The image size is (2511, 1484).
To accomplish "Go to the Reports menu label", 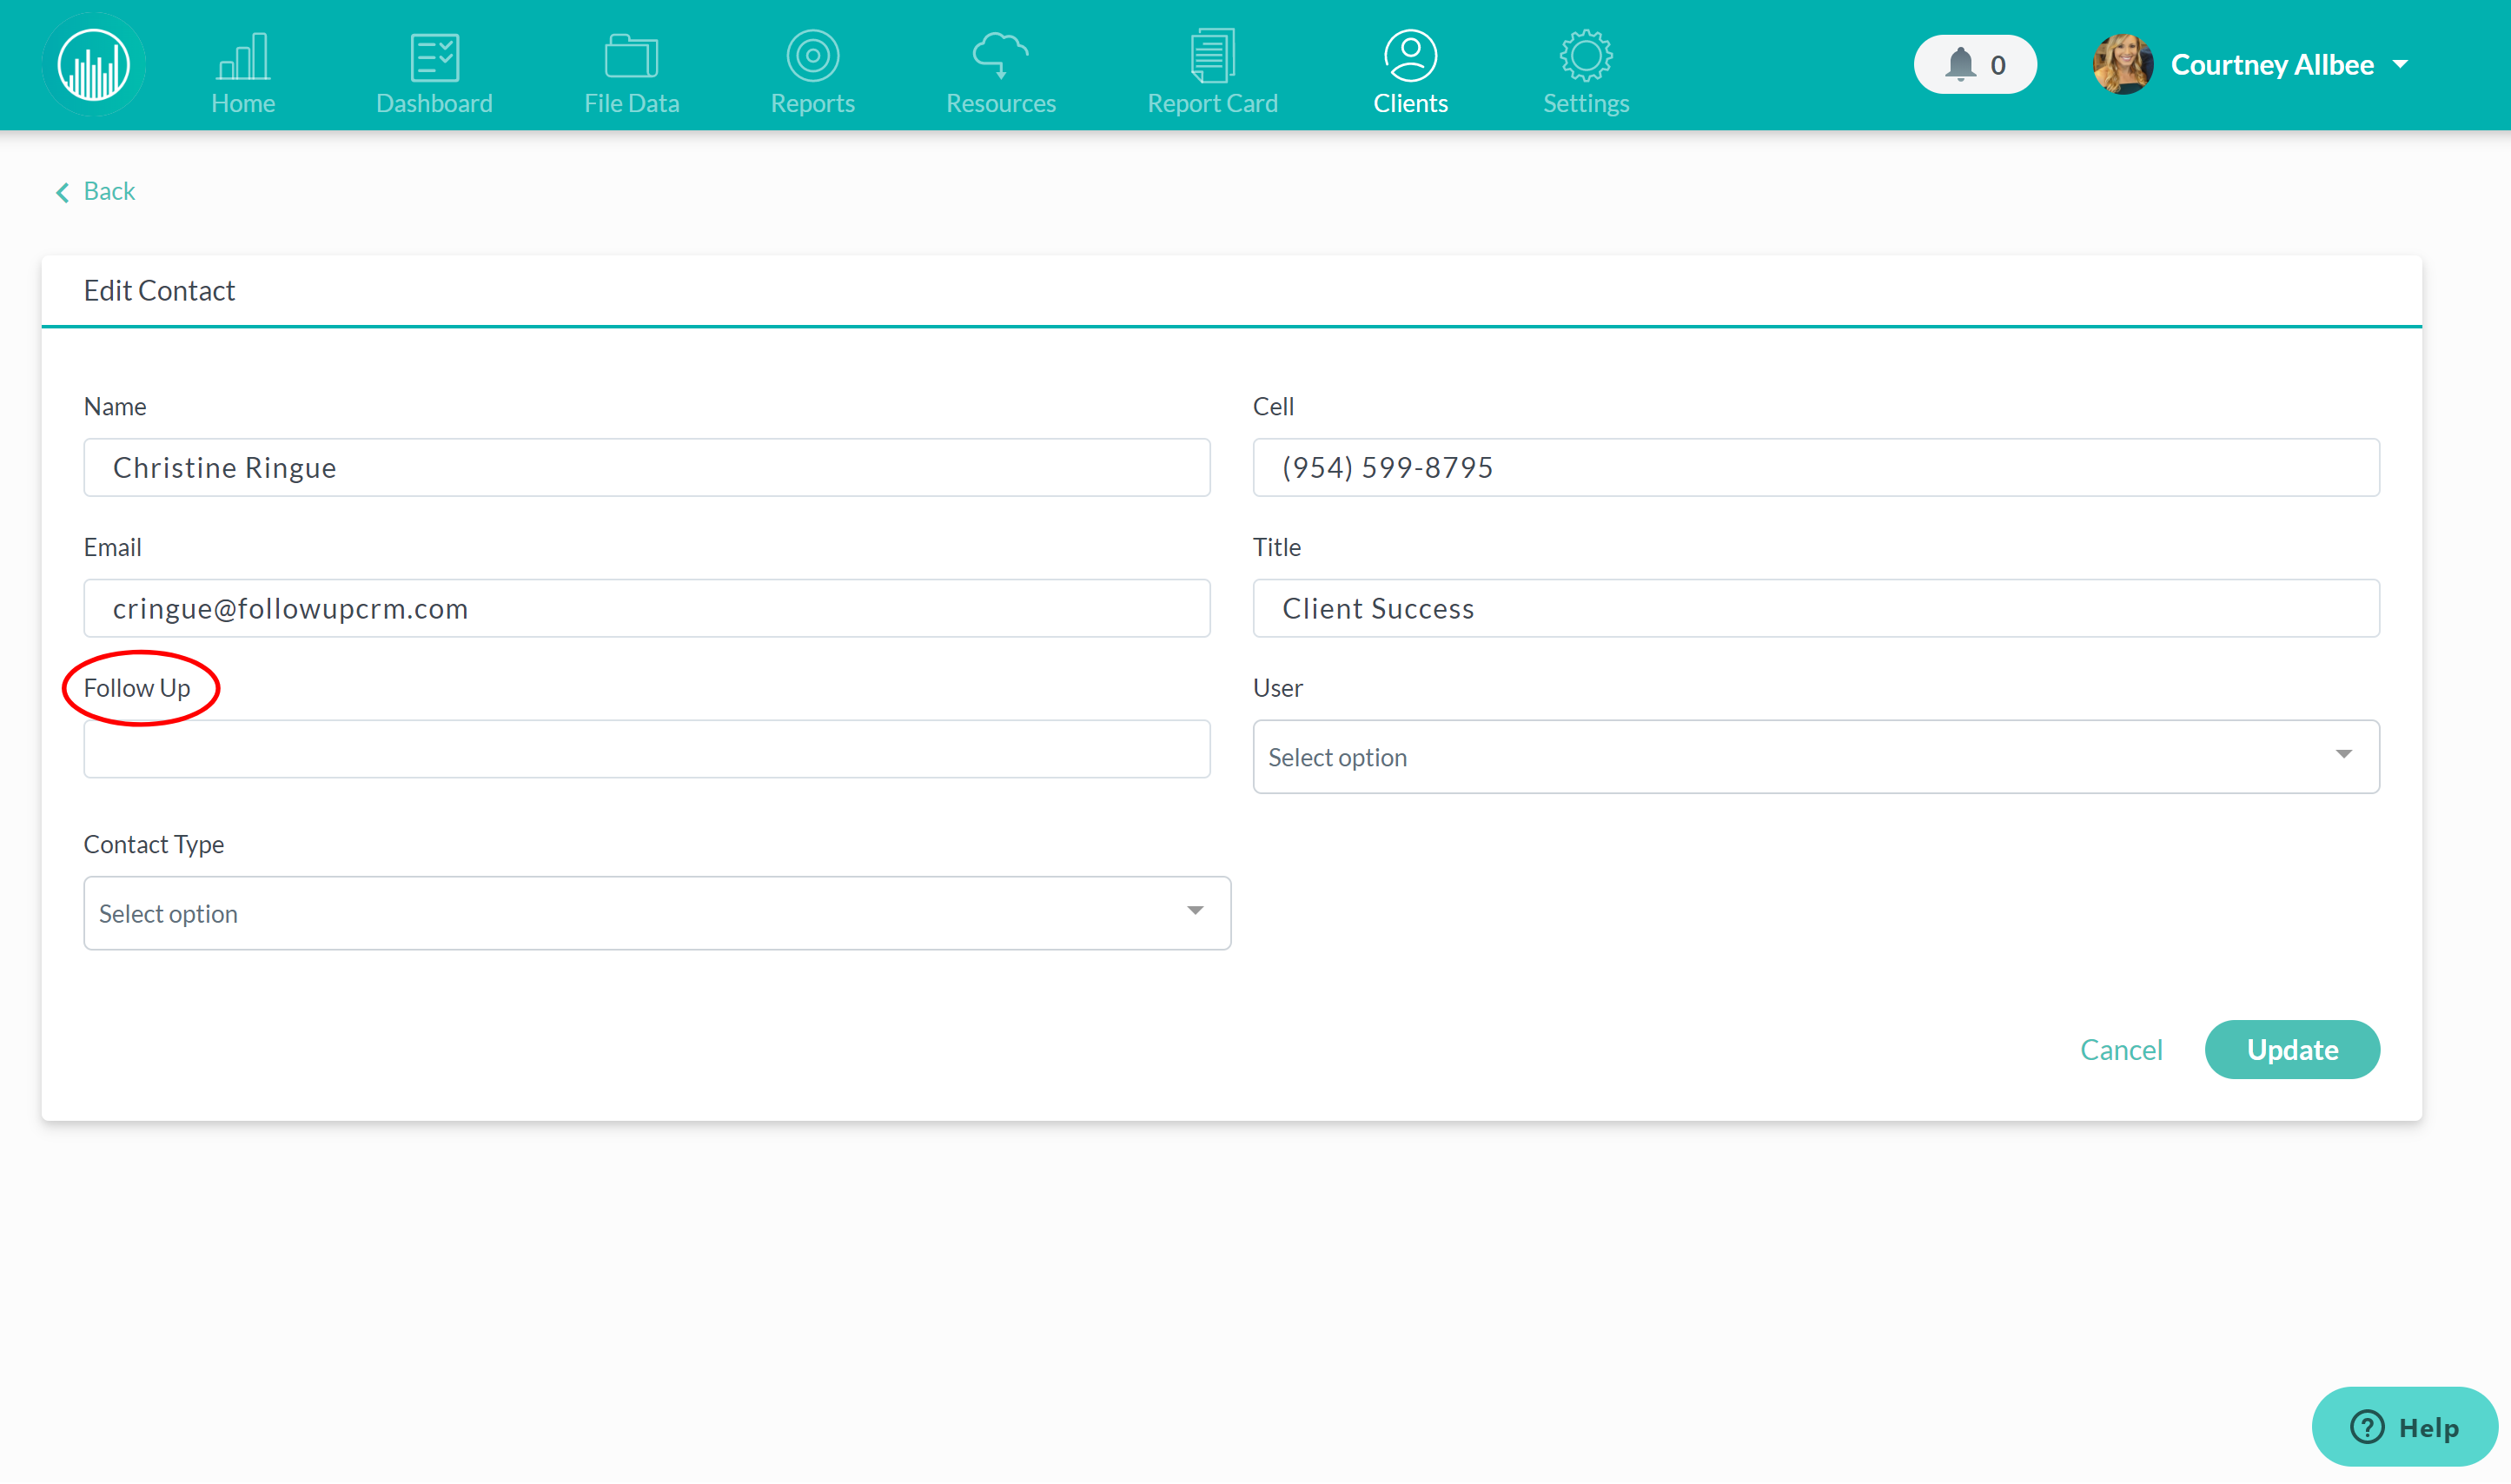I will [812, 103].
